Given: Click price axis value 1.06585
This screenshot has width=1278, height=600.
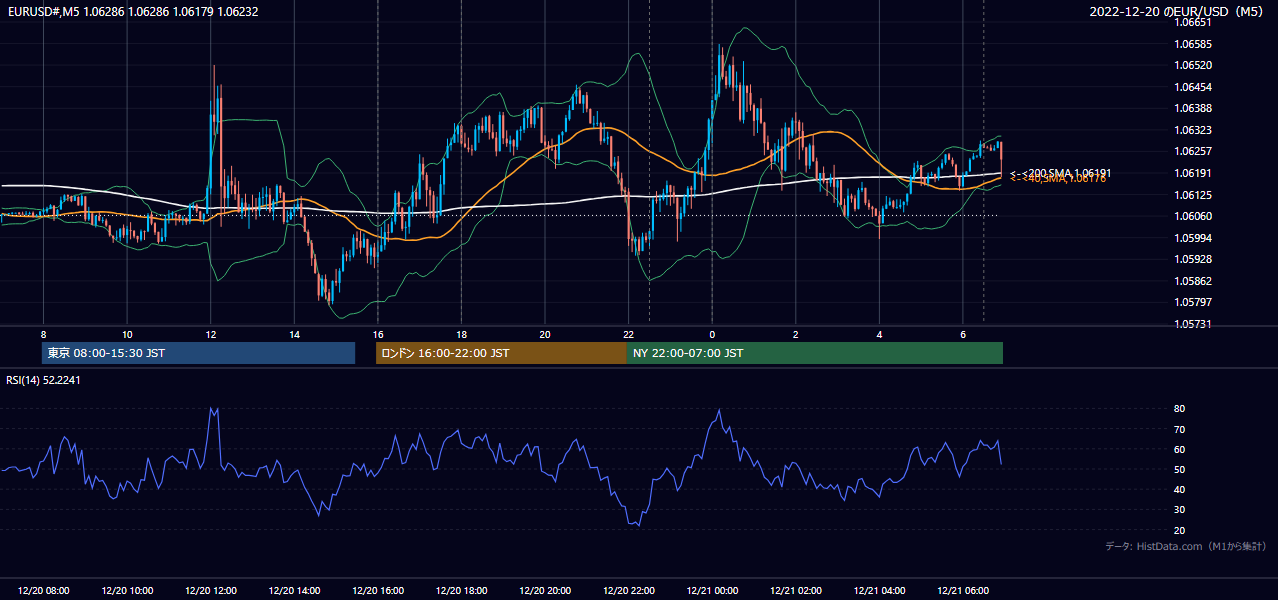Looking at the screenshot, I should point(1193,44).
